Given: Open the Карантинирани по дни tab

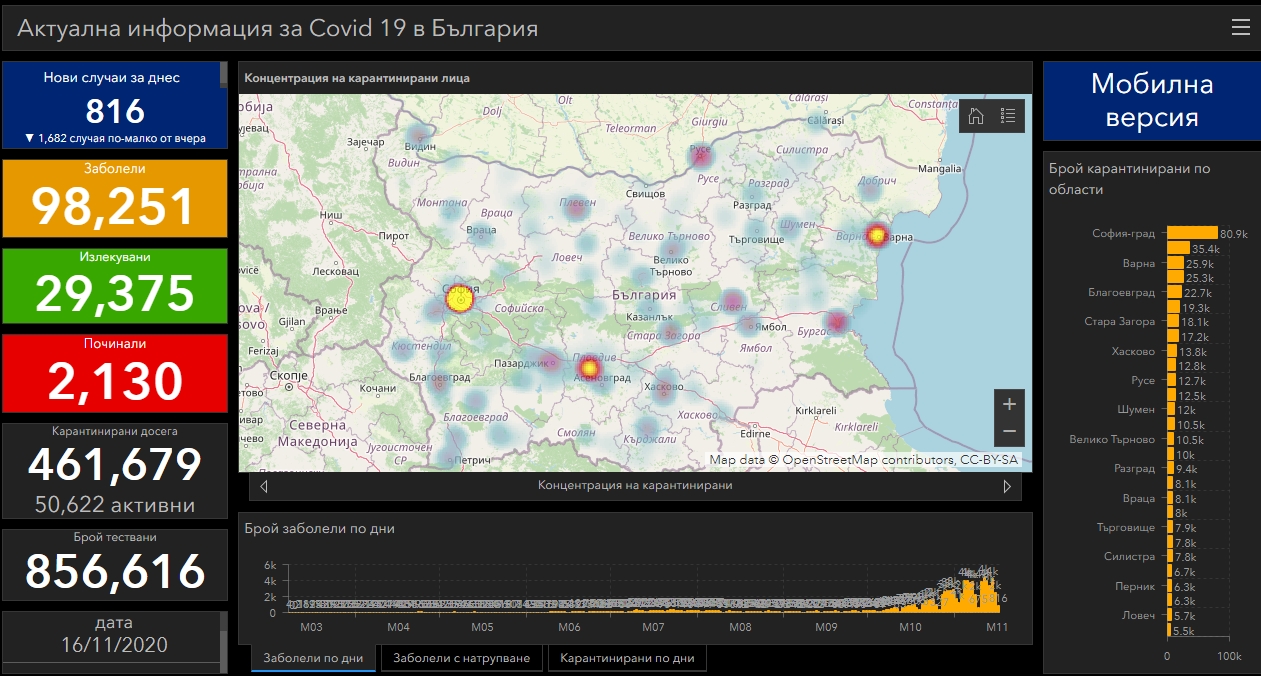Looking at the screenshot, I should pos(627,658).
